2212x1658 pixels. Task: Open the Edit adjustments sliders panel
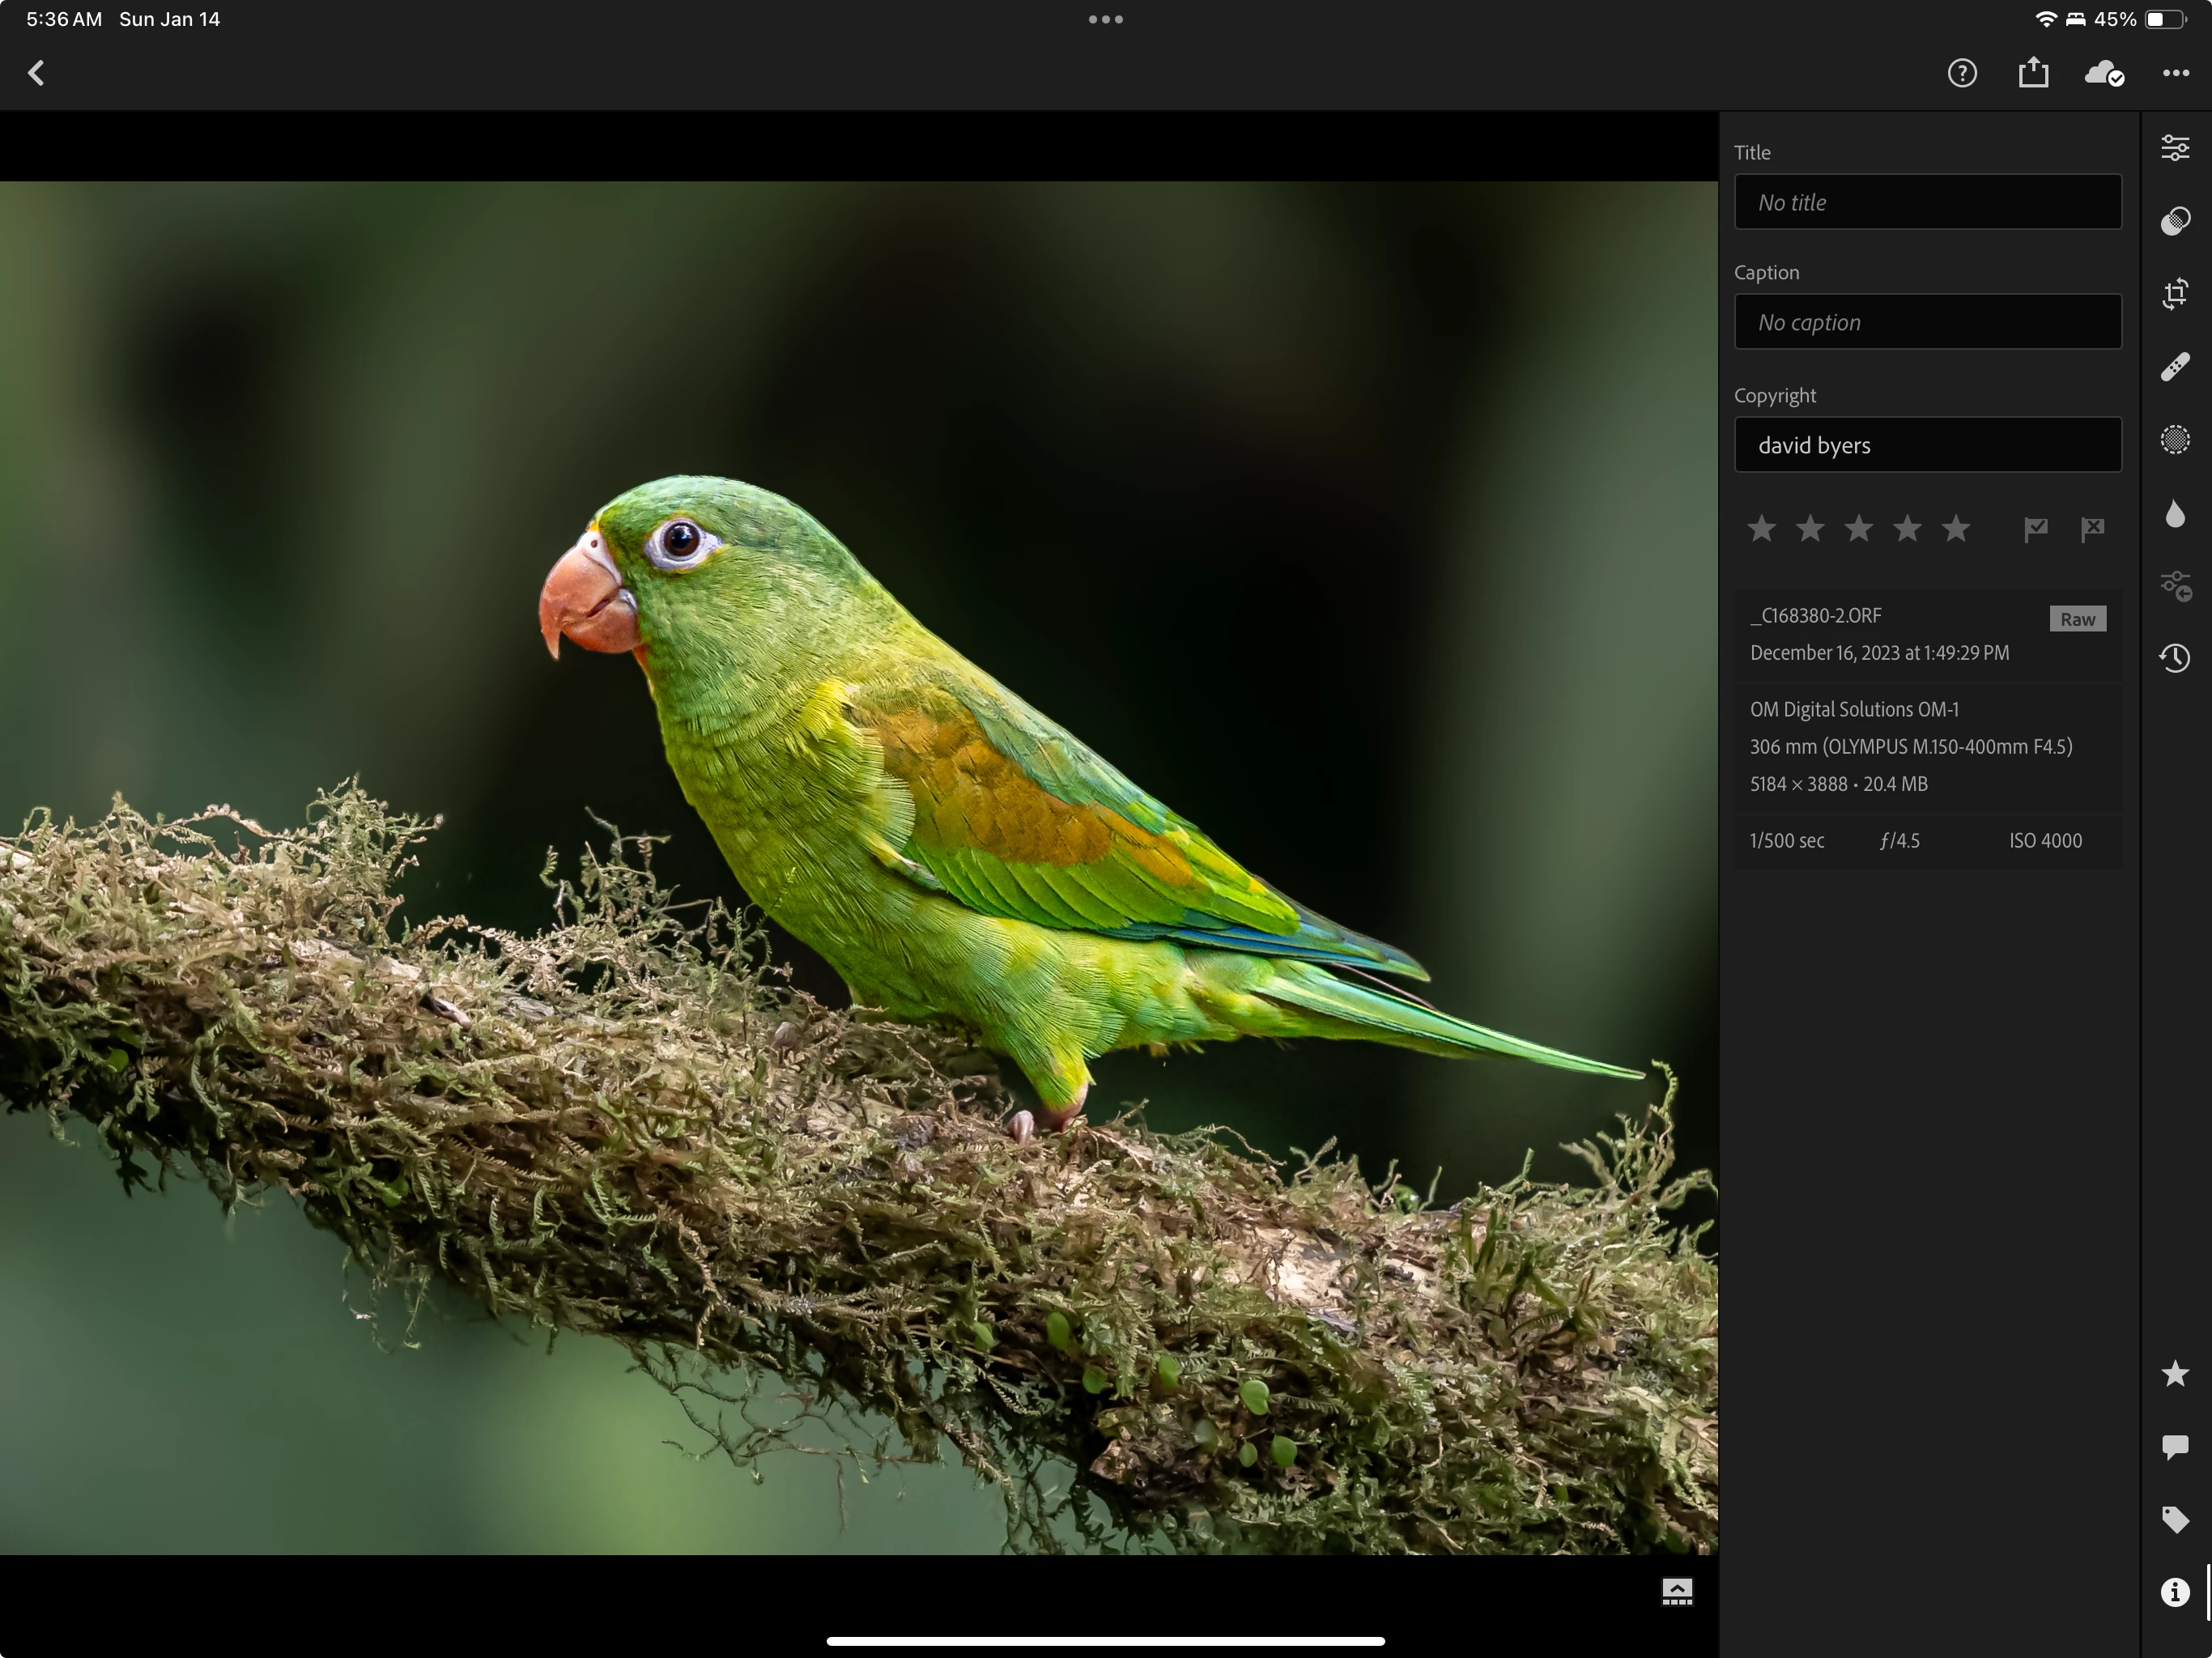coord(2174,148)
